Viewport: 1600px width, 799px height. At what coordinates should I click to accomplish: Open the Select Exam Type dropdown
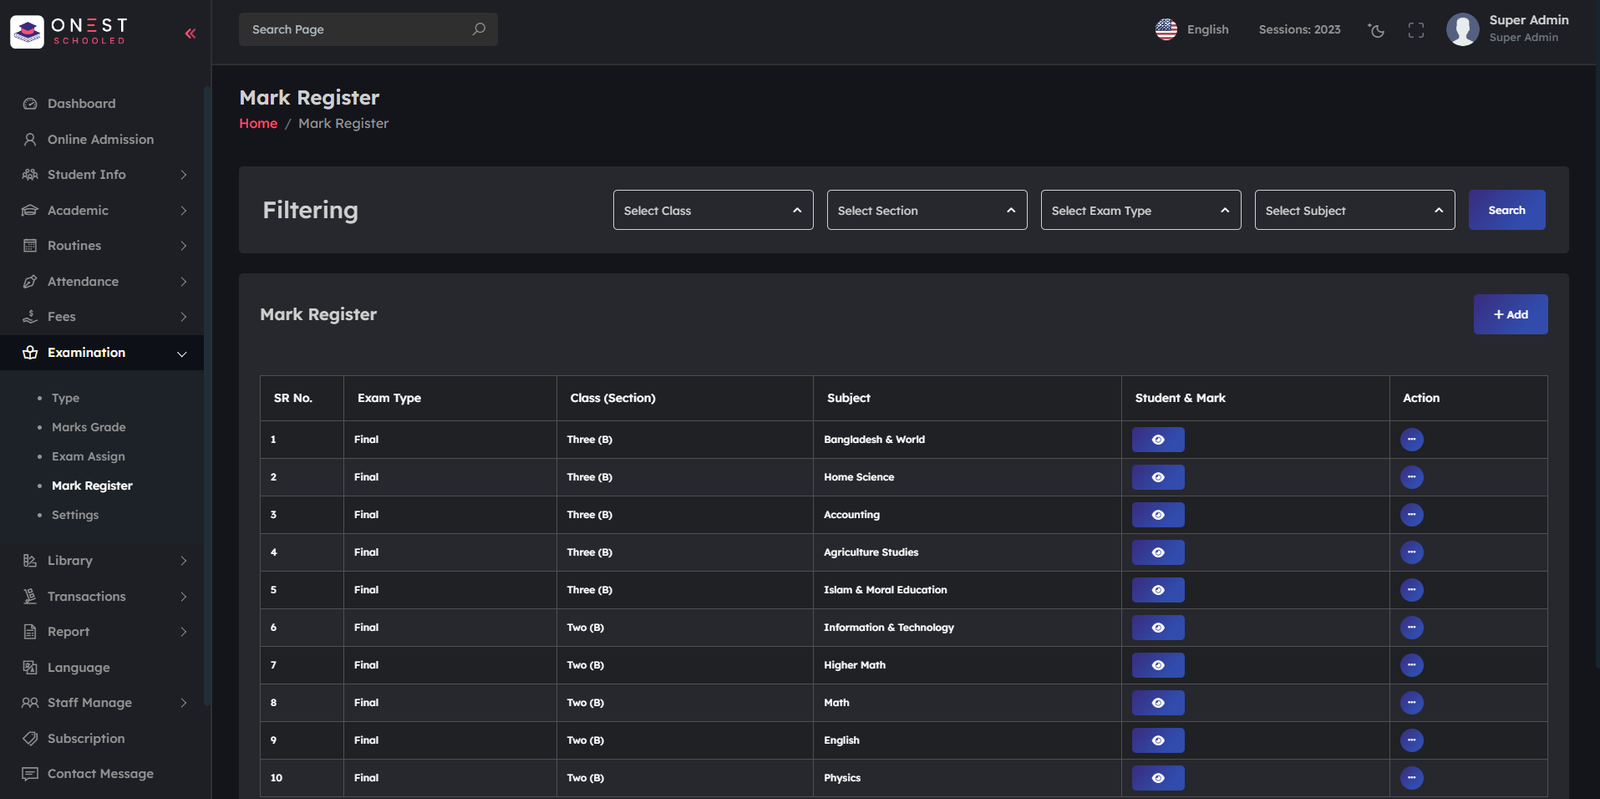click(x=1141, y=210)
